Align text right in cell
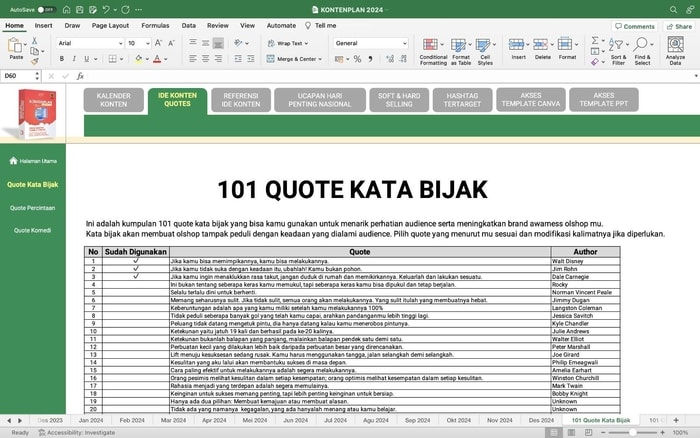This screenshot has height=438, width=700. click(x=218, y=58)
